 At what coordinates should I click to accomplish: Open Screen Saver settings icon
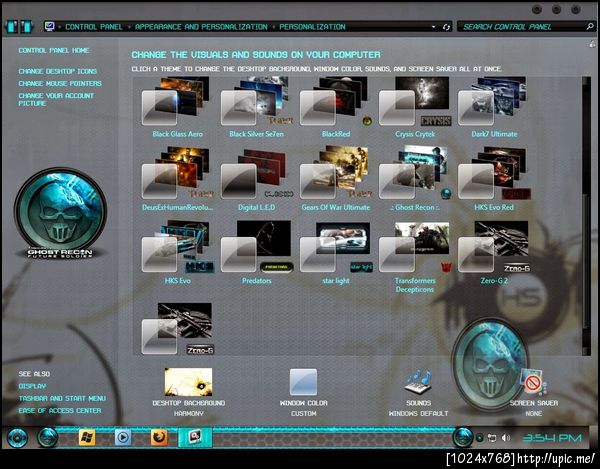(x=533, y=382)
